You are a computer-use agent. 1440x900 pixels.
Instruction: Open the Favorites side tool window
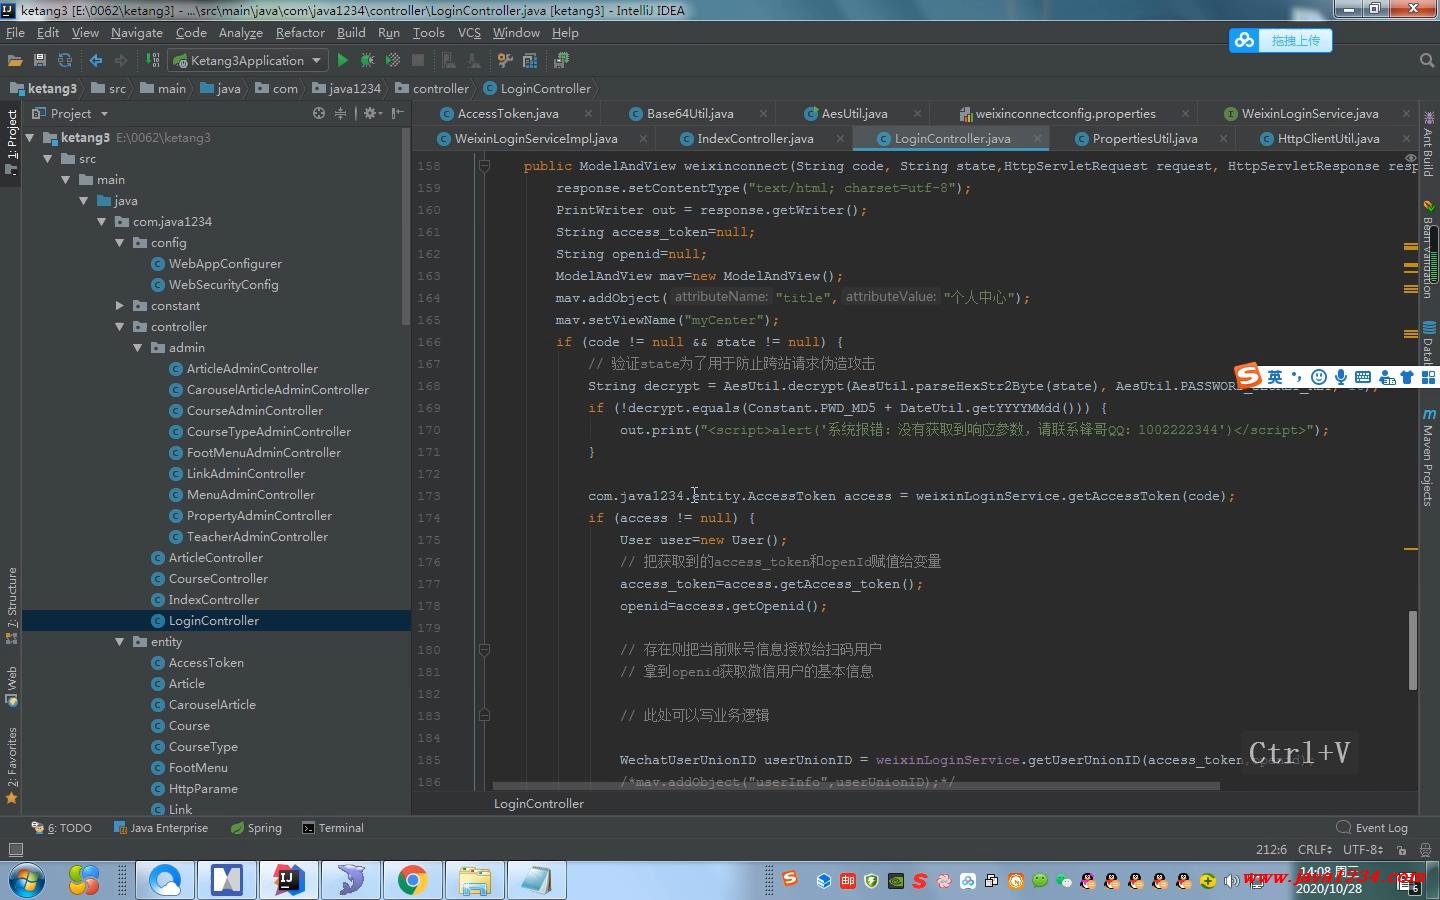coord(11,765)
